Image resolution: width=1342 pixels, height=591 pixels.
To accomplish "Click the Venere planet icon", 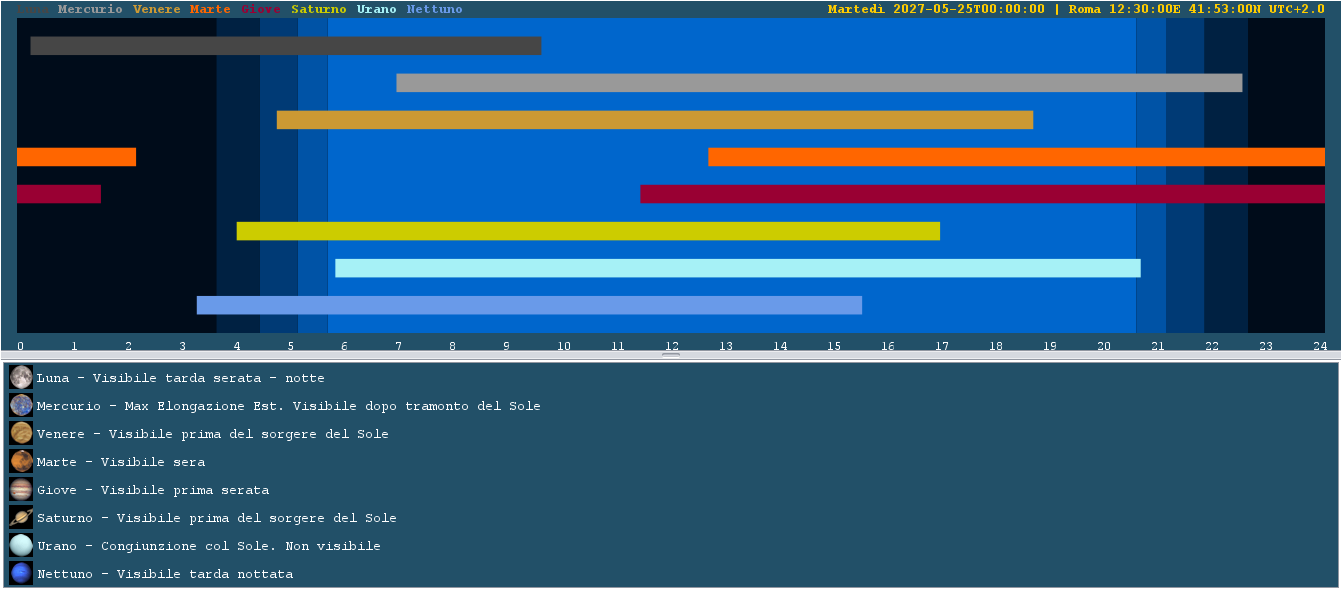I will click(x=21, y=433).
